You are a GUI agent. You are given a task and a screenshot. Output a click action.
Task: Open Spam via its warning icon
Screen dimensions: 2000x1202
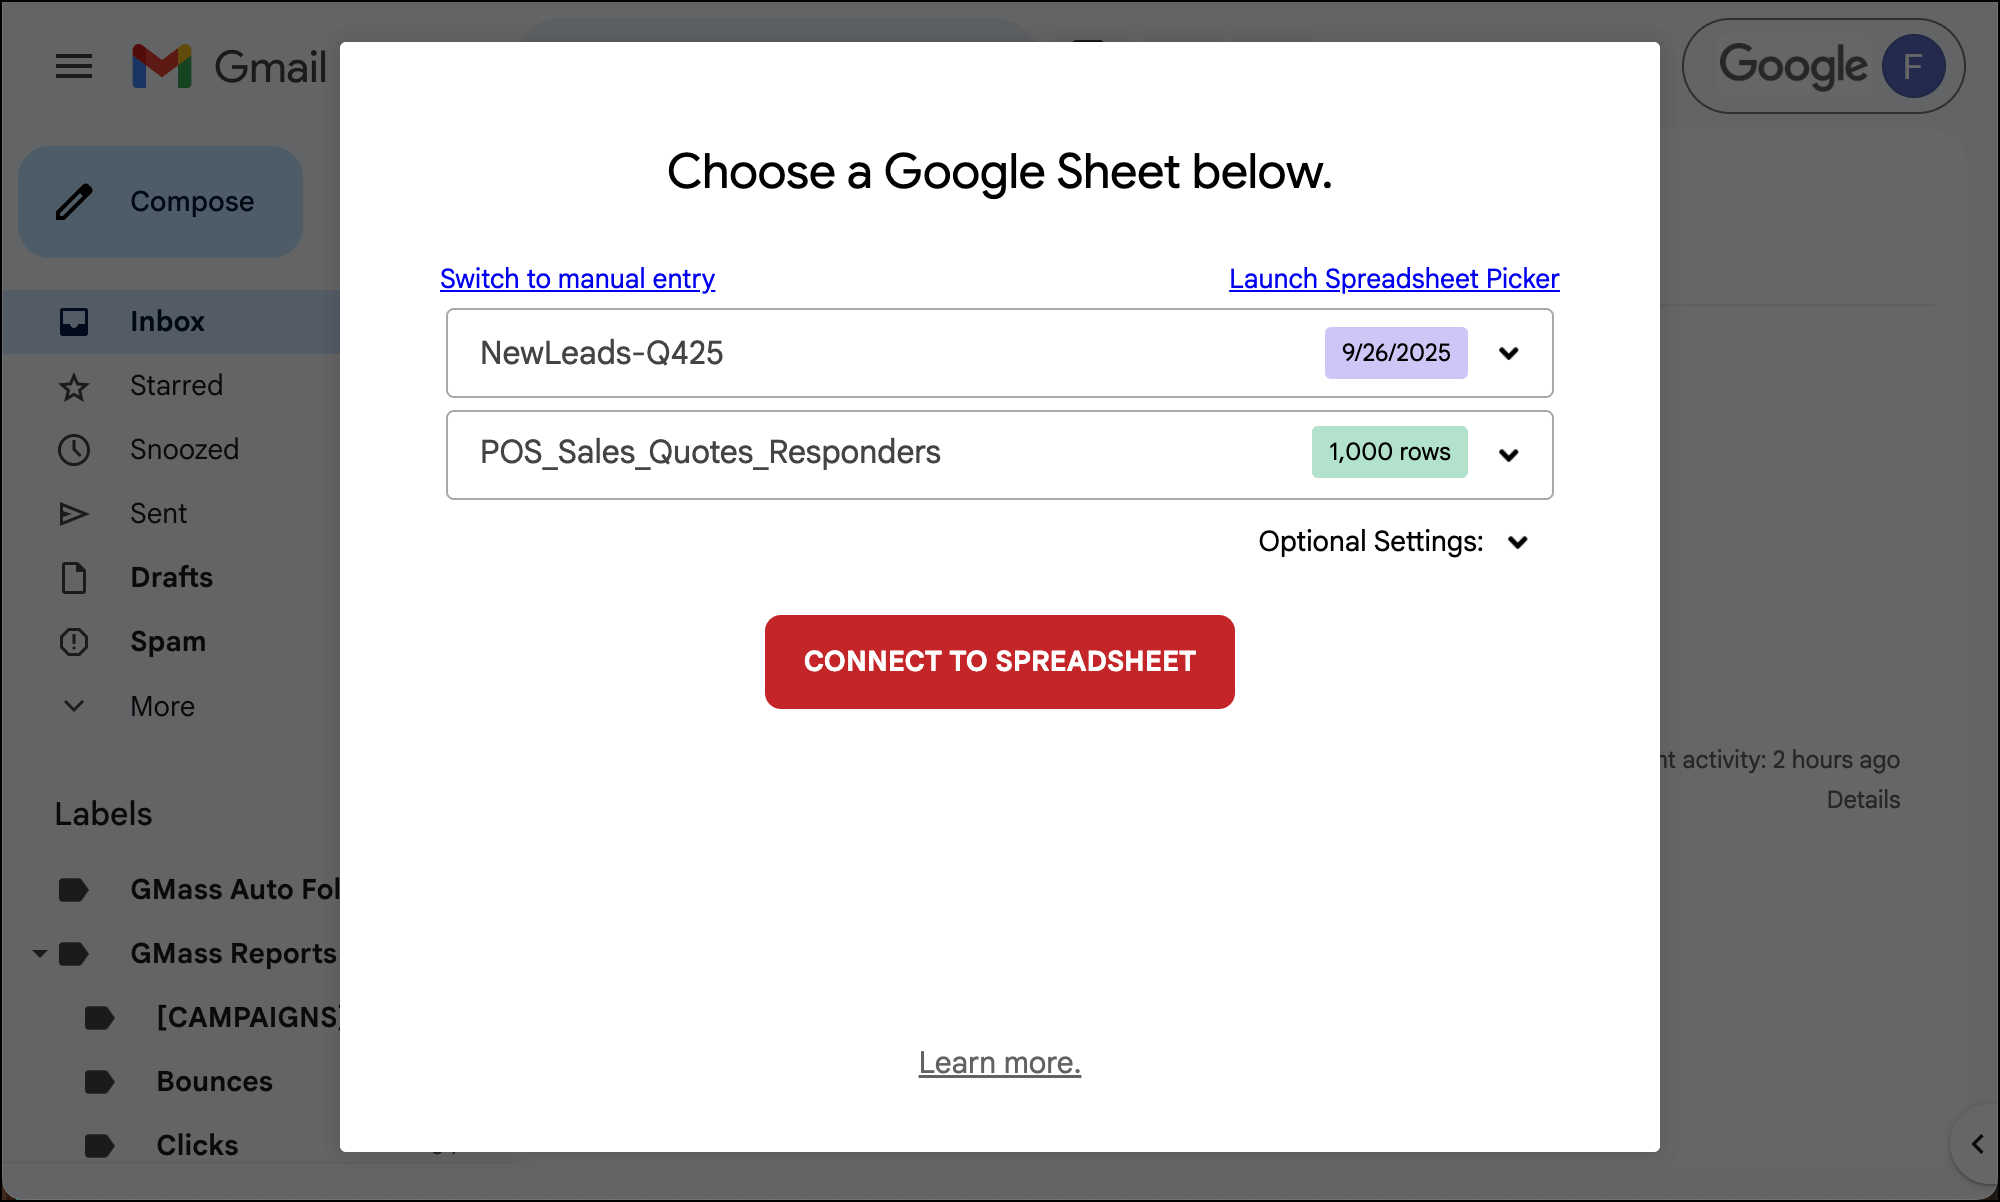pos(74,641)
